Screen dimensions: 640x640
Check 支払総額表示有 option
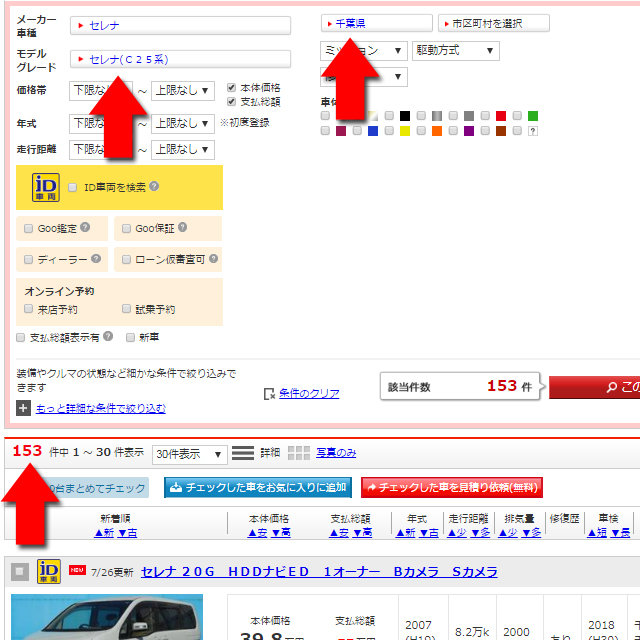[x=20, y=337]
